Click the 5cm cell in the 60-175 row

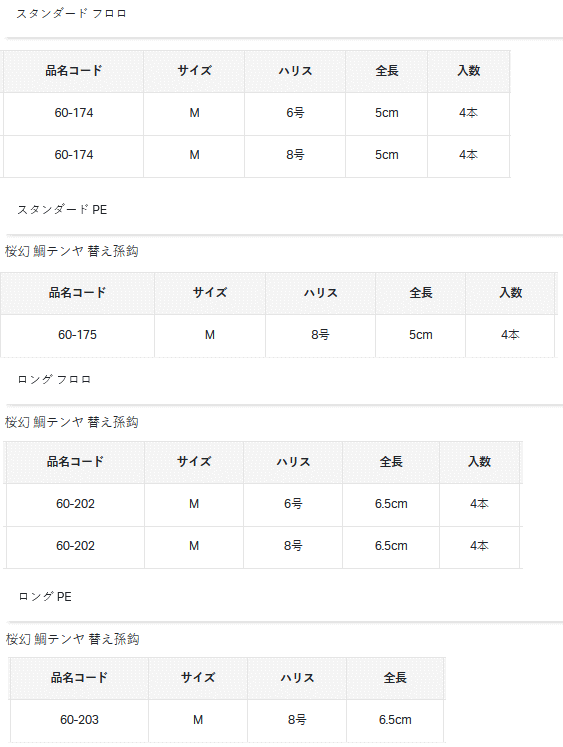421,335
